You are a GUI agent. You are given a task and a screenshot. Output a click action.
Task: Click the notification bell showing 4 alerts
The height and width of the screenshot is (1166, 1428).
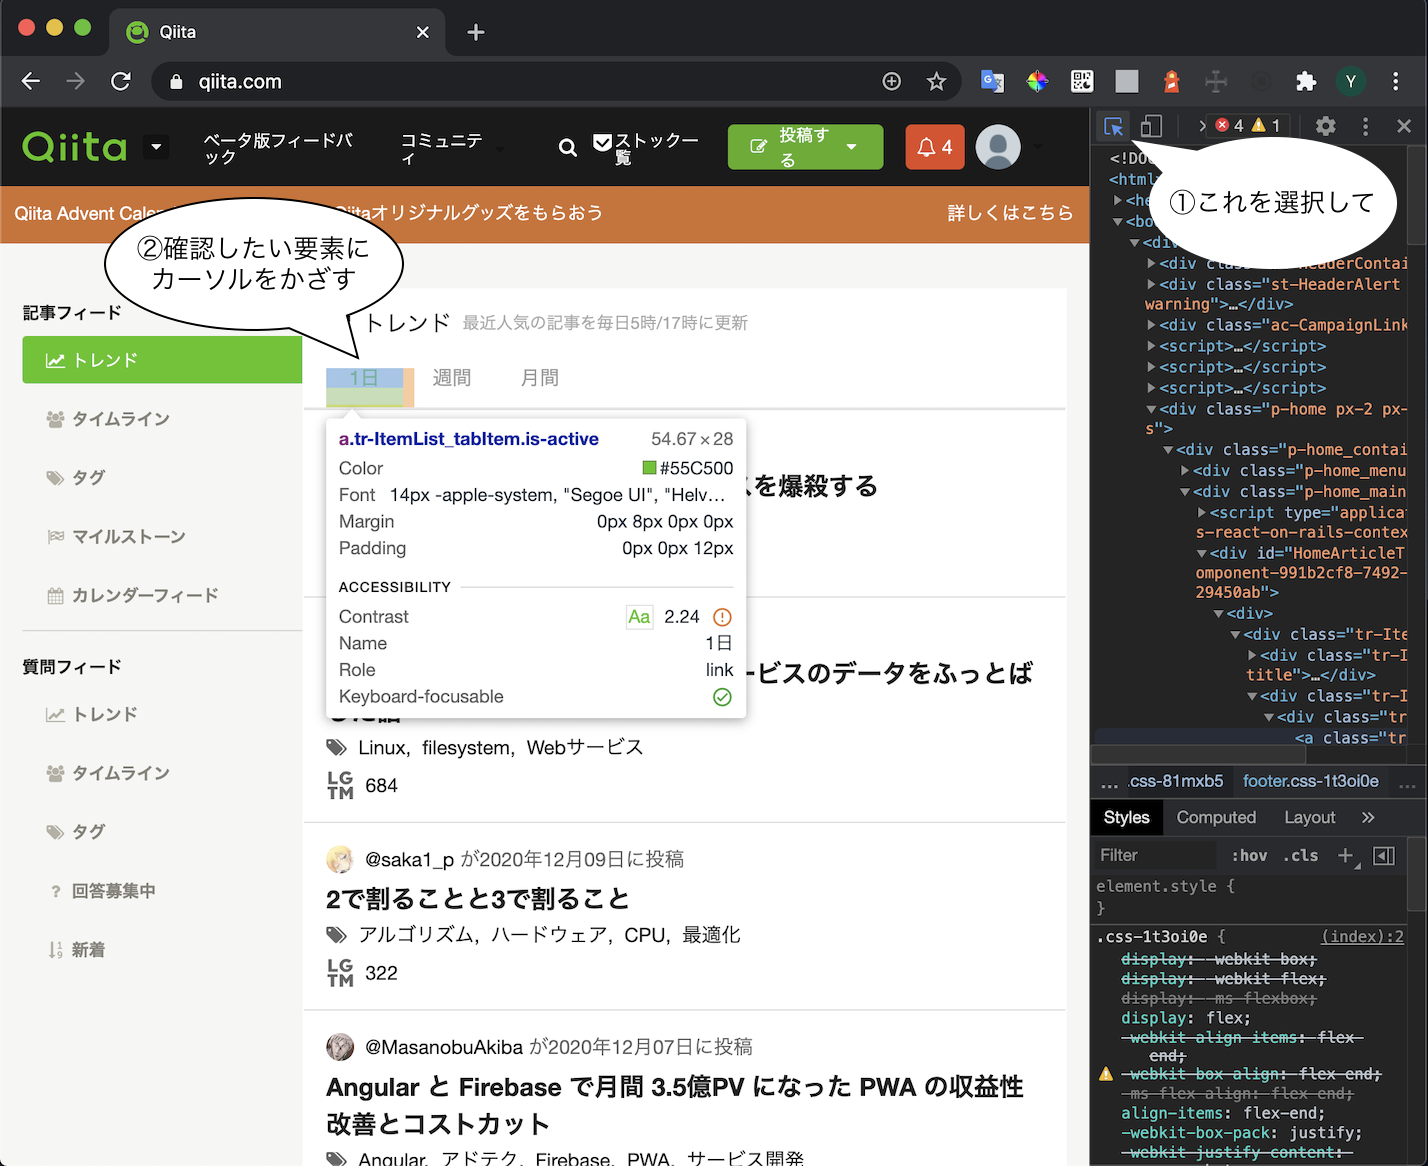(x=934, y=147)
